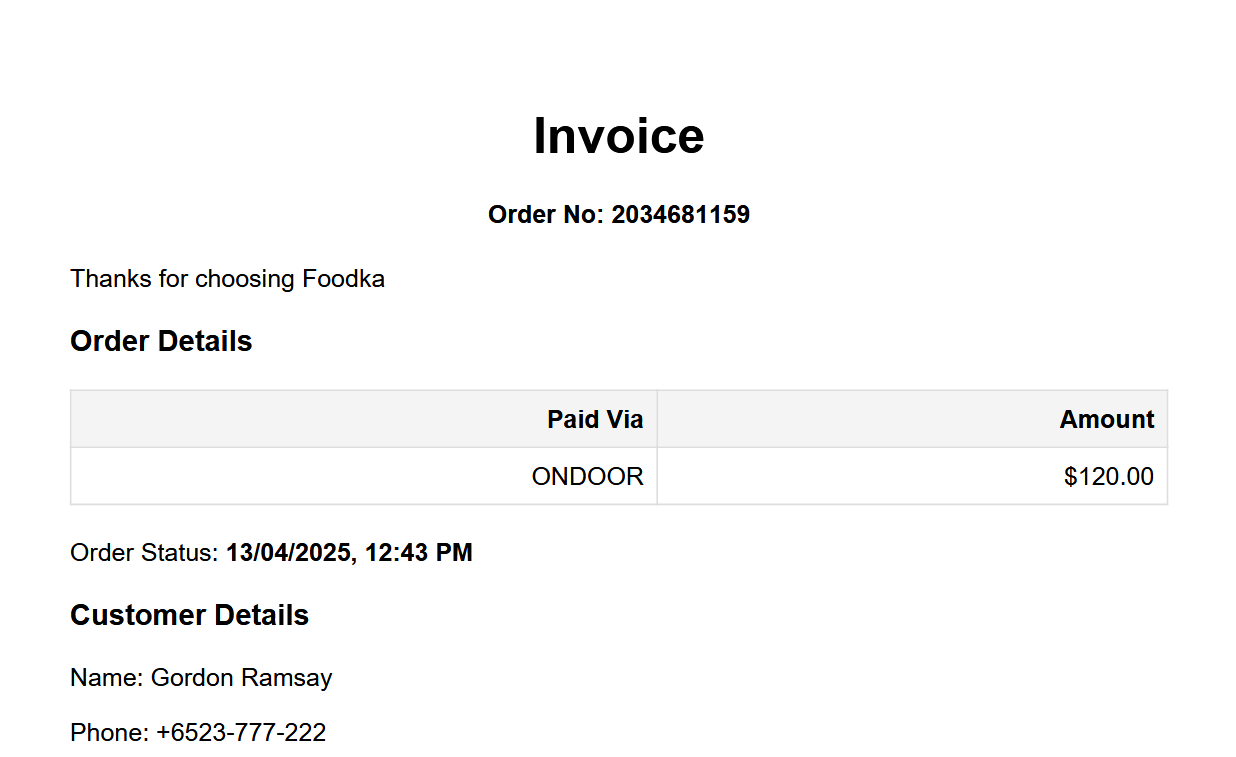Click the Invoice title heading

(x=618, y=136)
